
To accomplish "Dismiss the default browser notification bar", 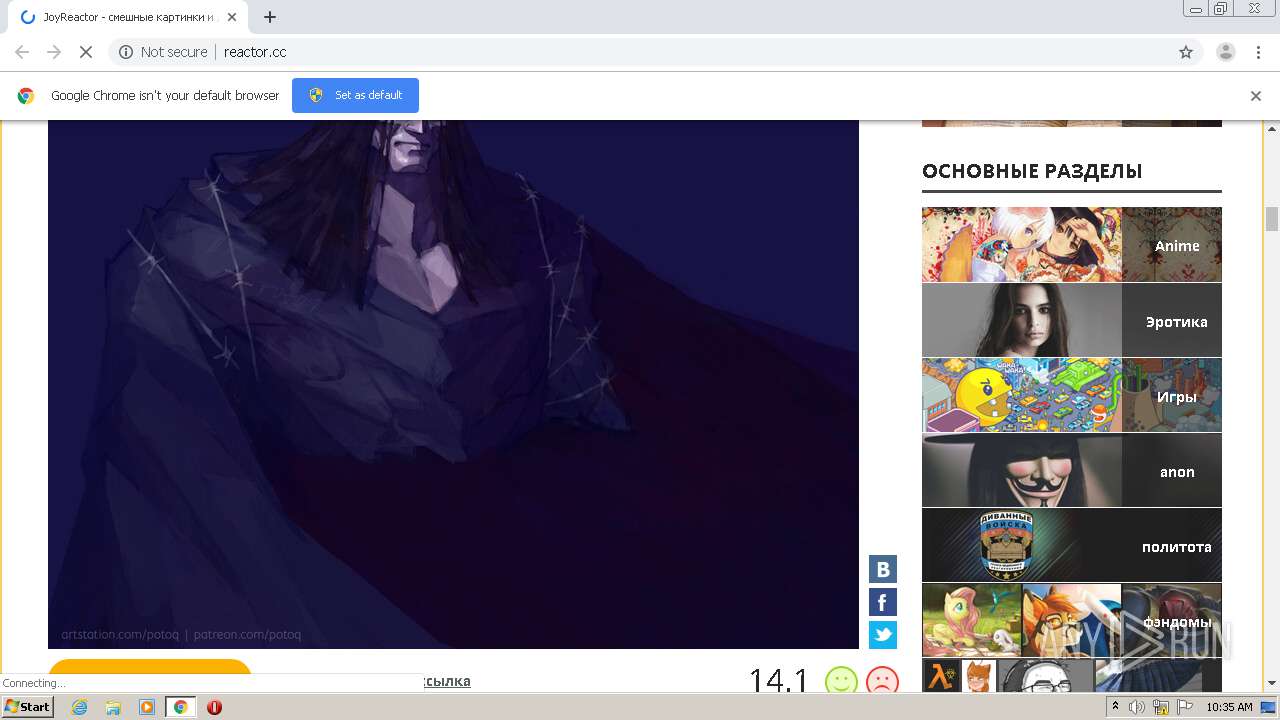I will coord(1256,96).
